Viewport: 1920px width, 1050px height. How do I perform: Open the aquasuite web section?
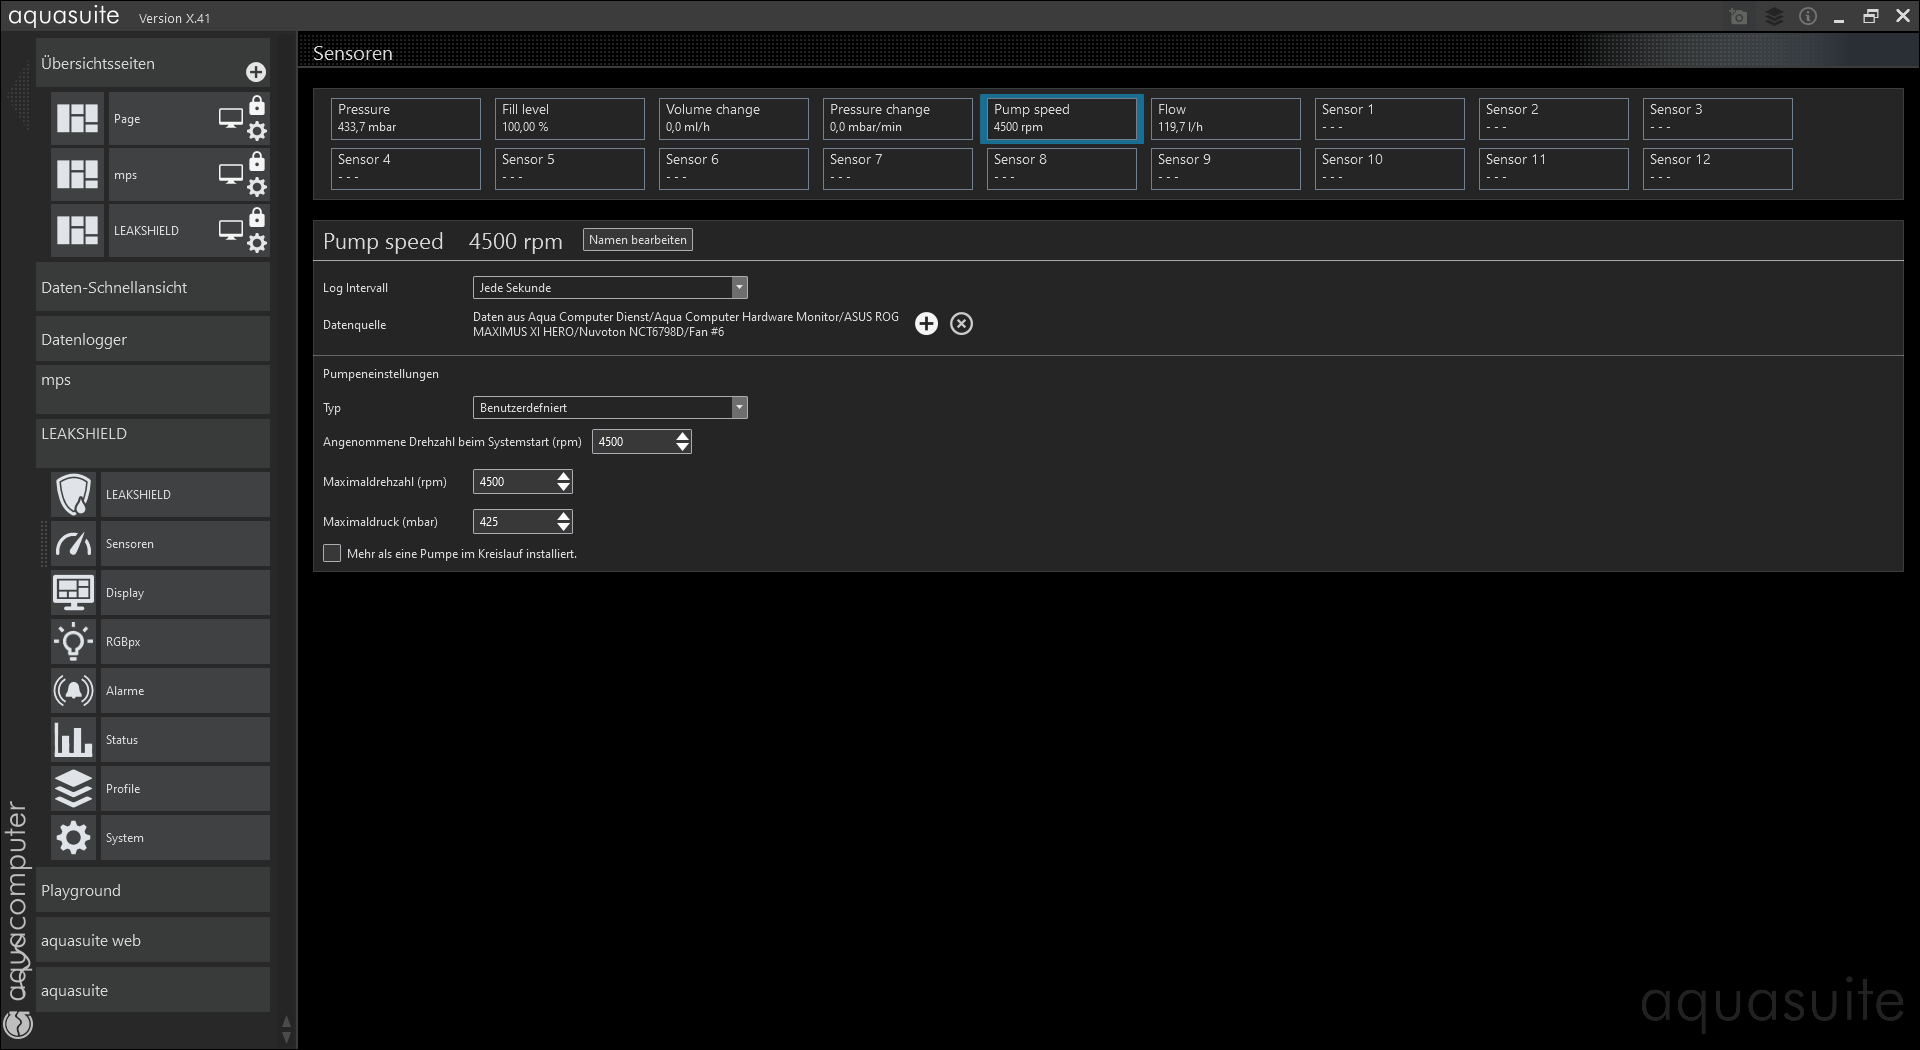click(152, 941)
